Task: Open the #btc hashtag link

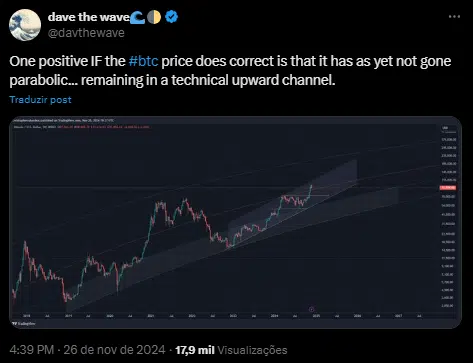Action: coord(143,61)
